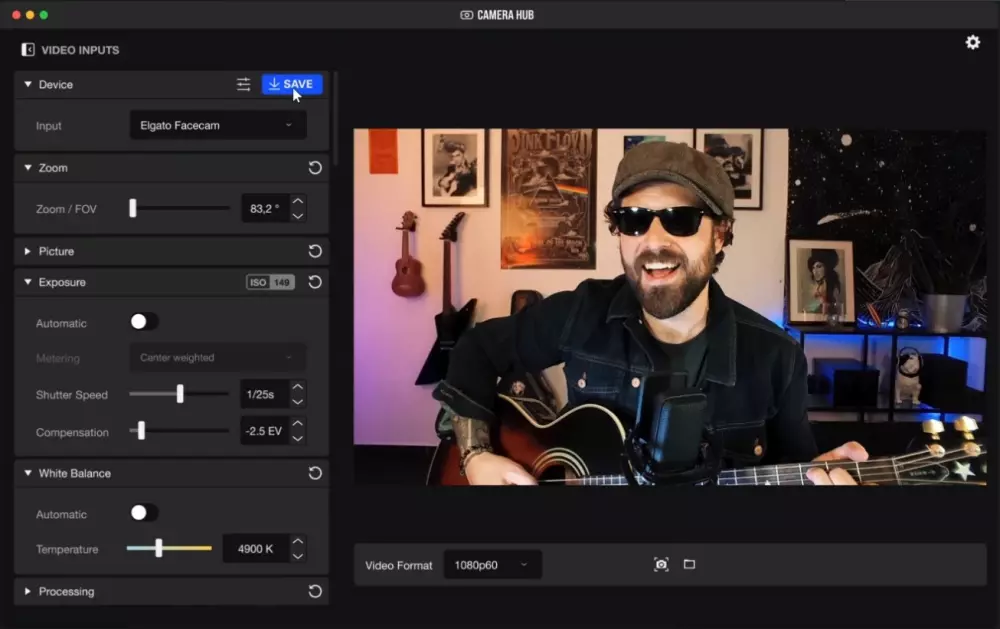Viewport: 1000px width, 629px height.
Task: Click the VIDEO INPUTS heading
Action: coord(80,50)
